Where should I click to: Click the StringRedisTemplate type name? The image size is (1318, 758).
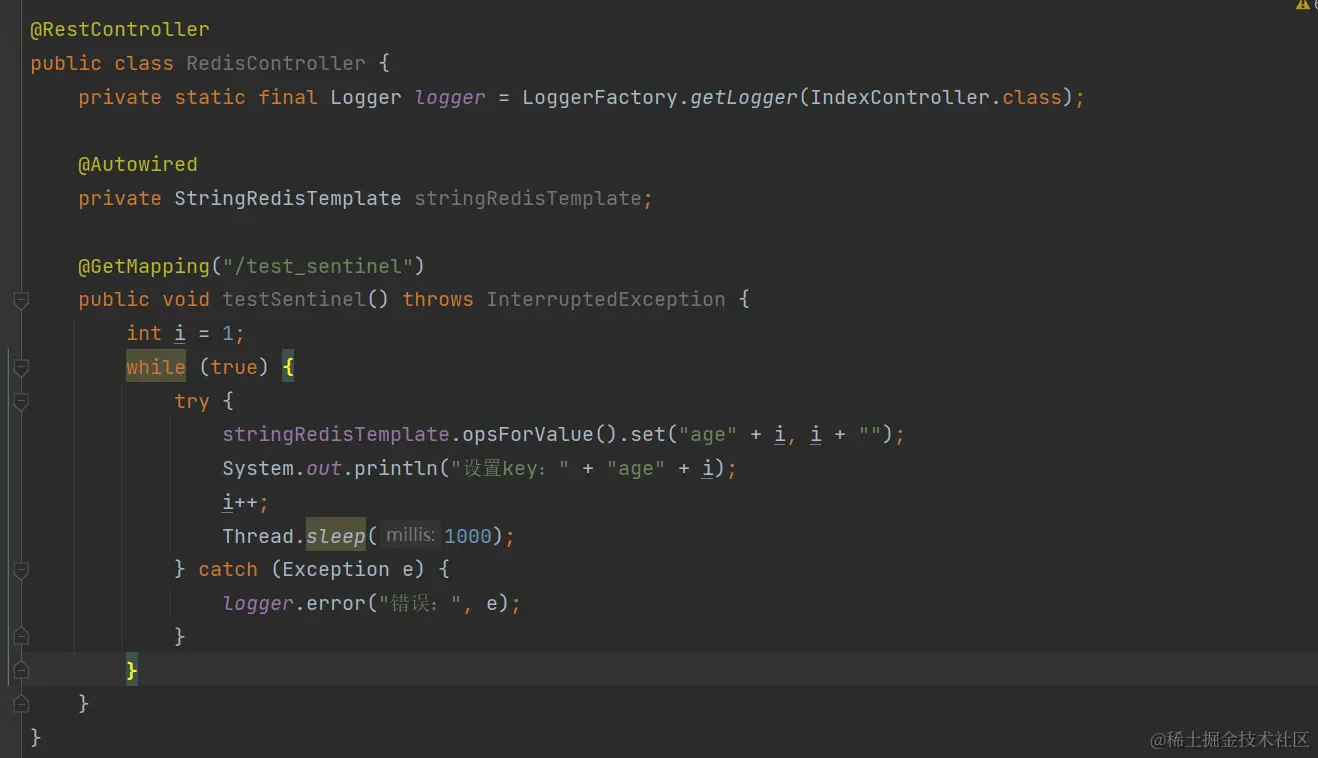click(x=288, y=198)
